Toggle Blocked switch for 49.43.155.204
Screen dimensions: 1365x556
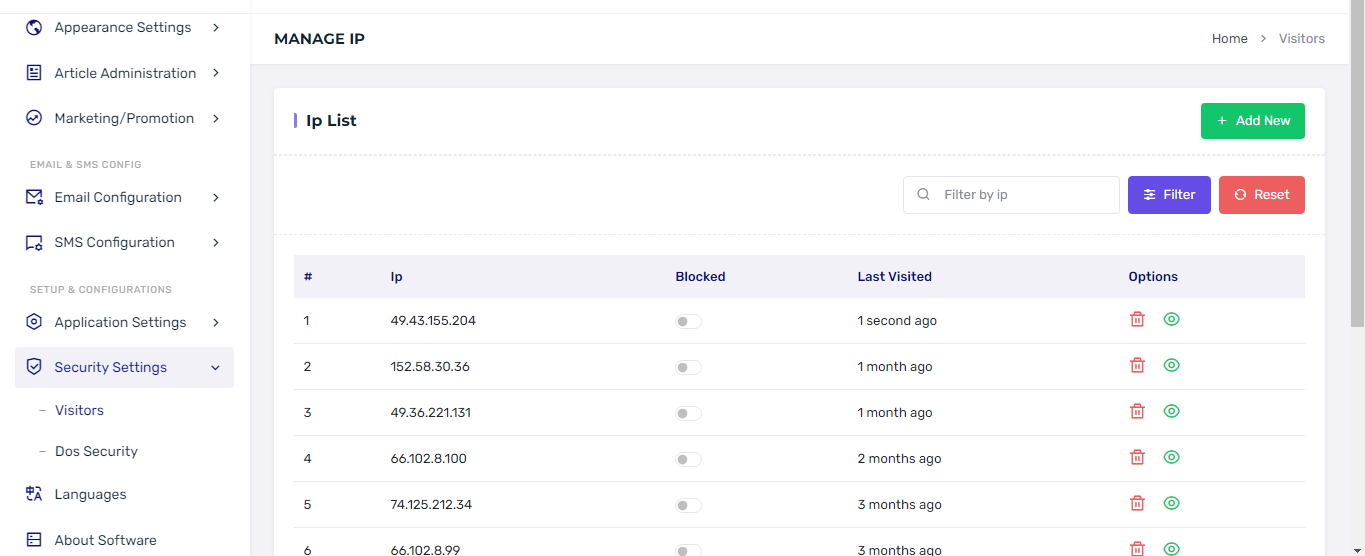tap(688, 321)
